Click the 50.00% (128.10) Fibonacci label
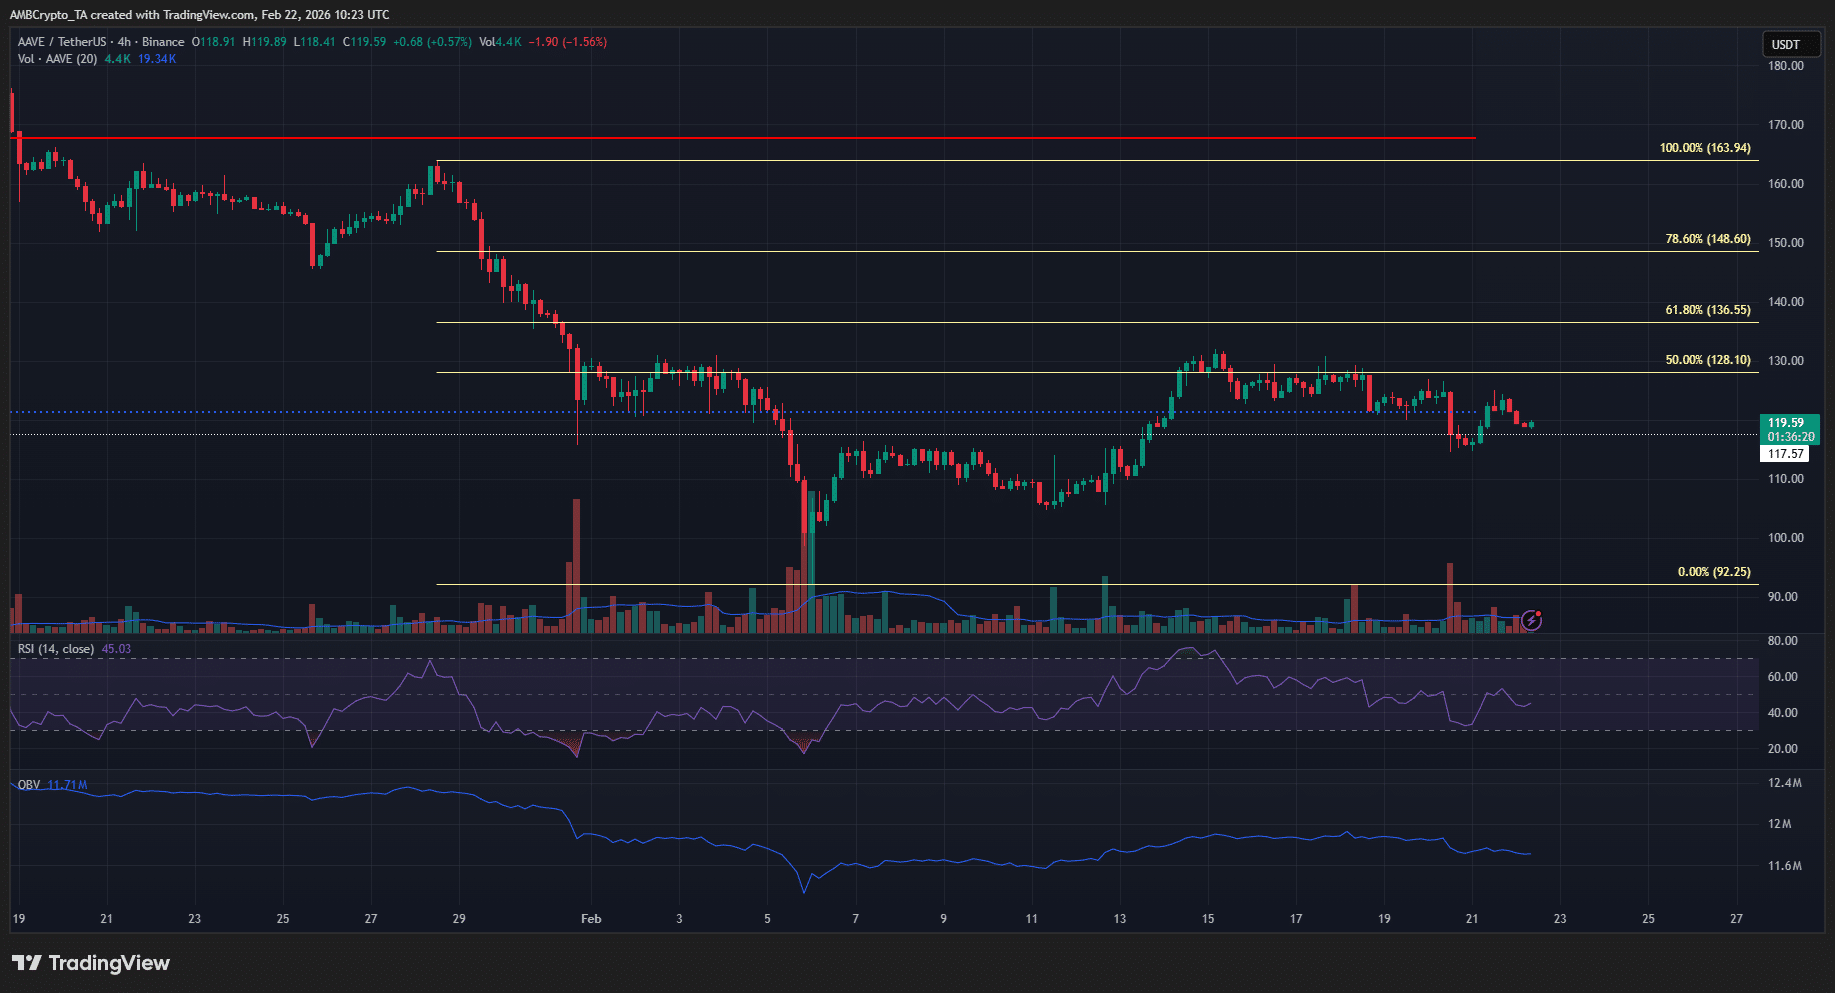The height and width of the screenshot is (993, 1835). point(1707,360)
